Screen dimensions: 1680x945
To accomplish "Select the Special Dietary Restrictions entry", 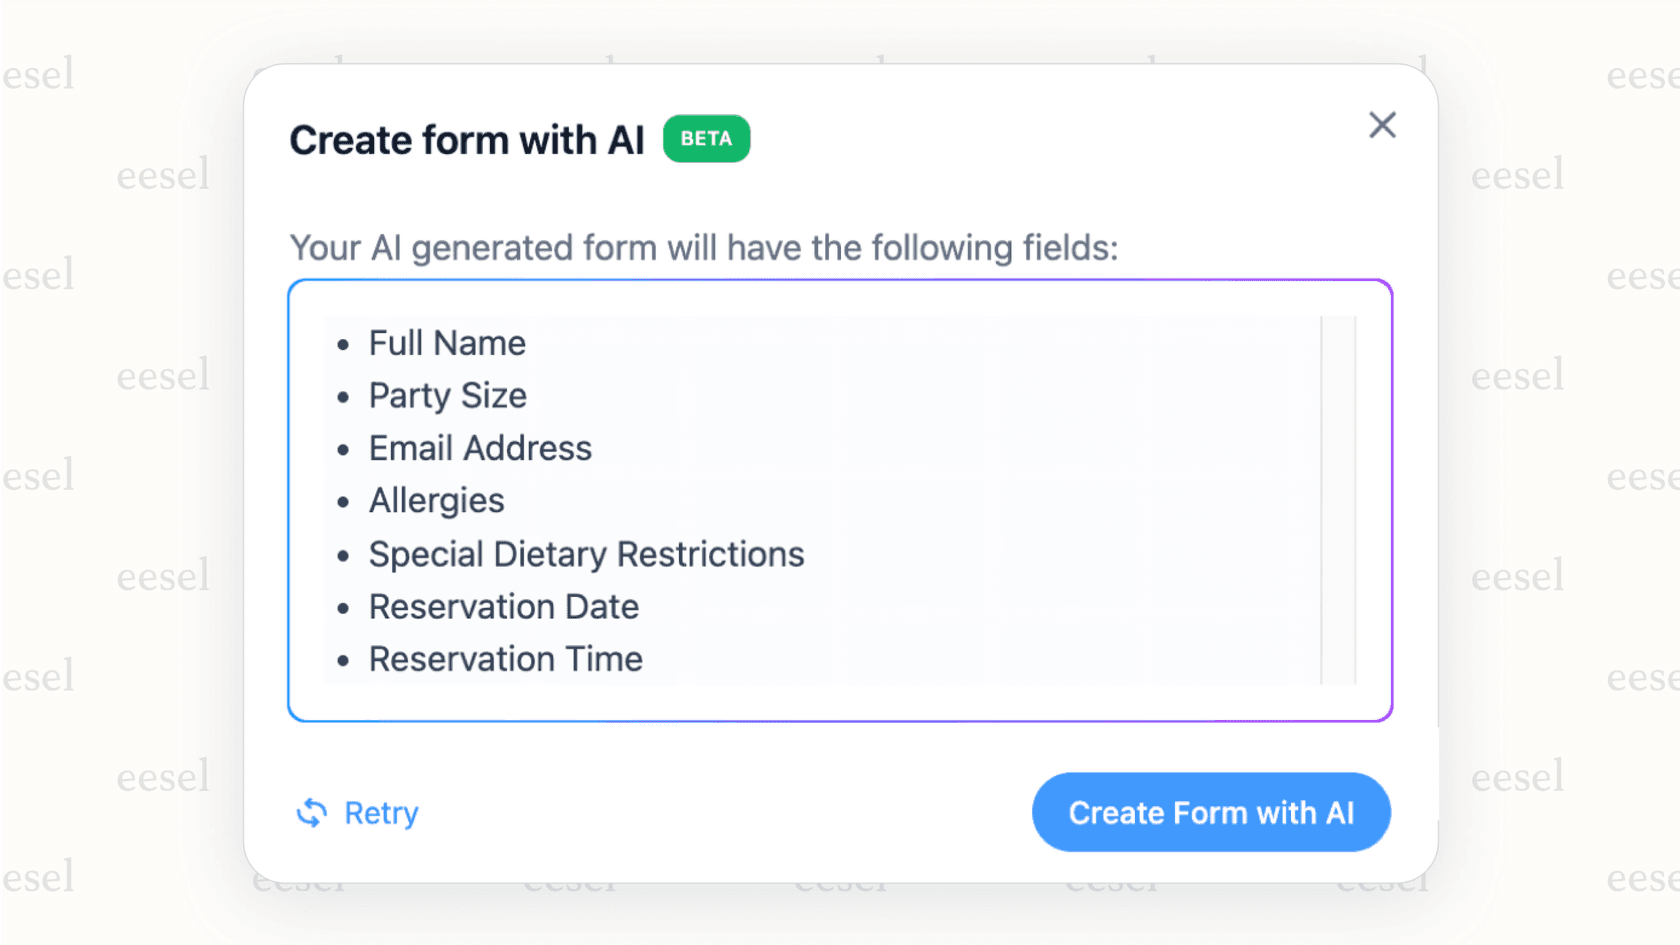I will pos(586,554).
